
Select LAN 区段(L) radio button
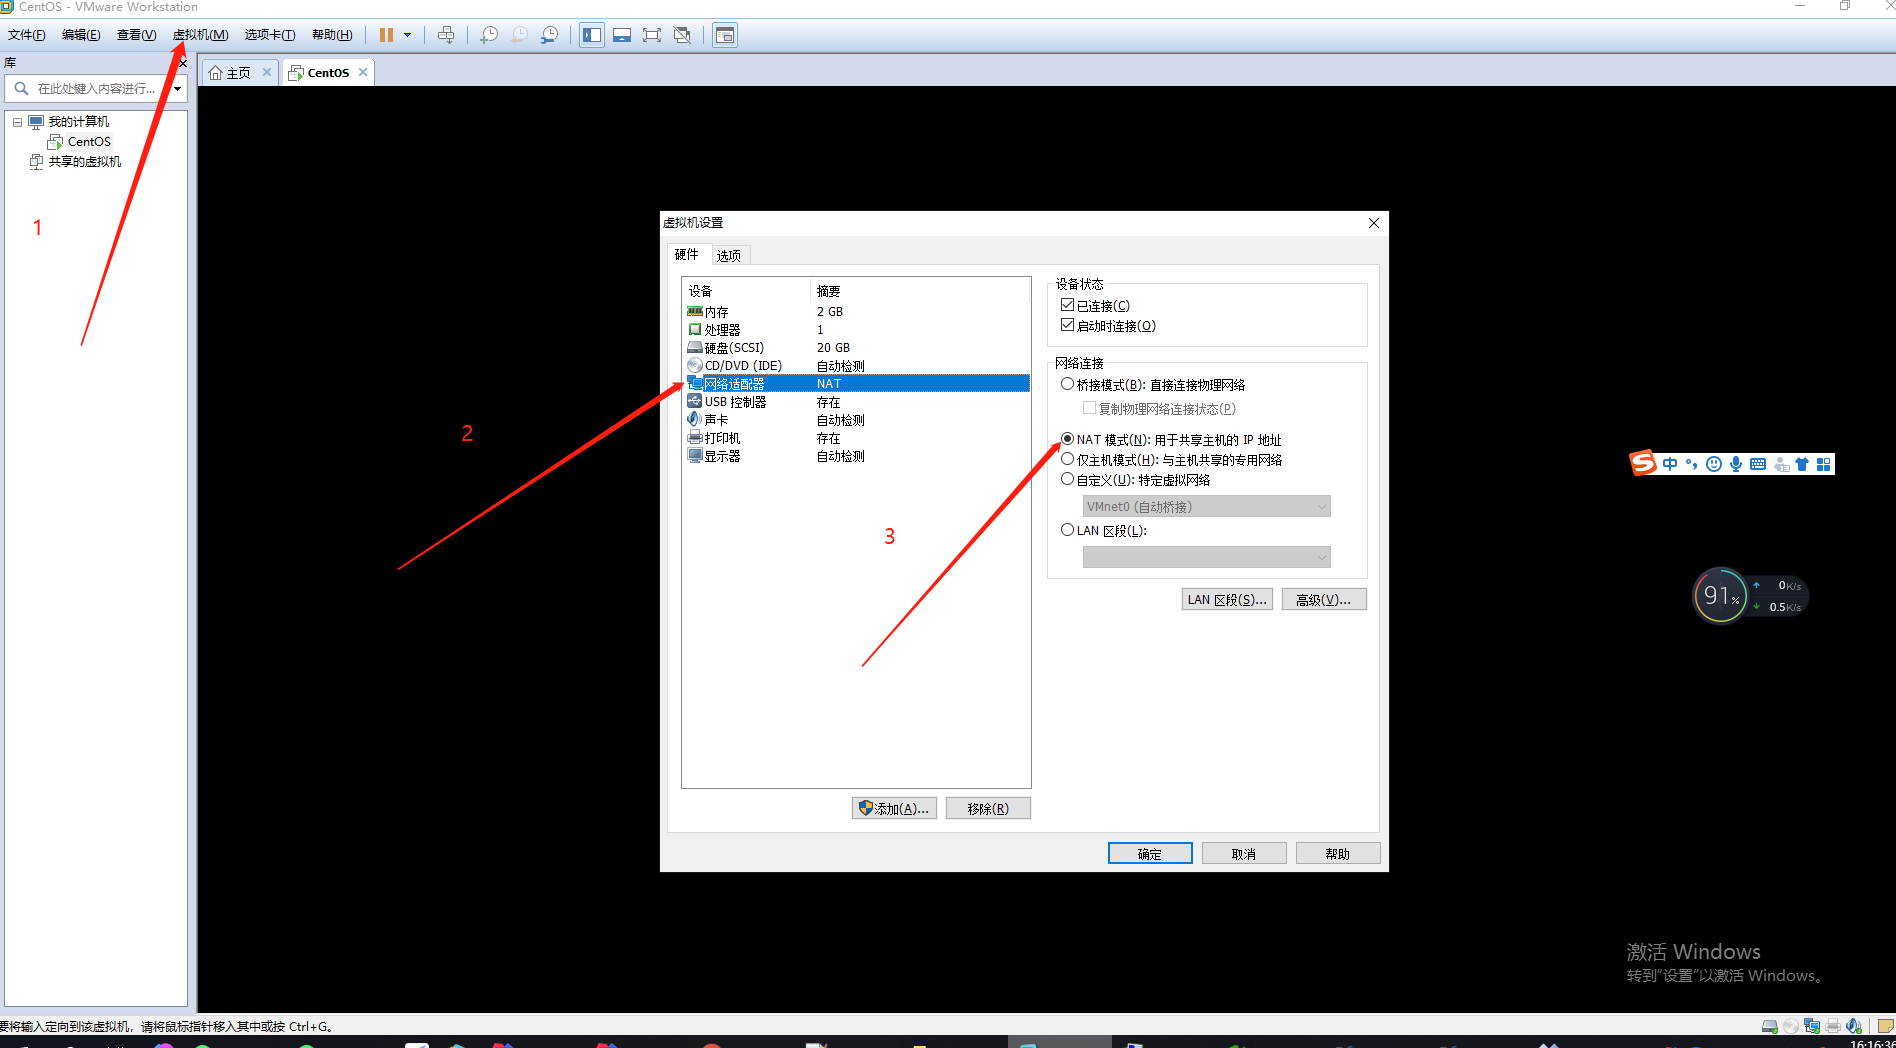click(1067, 530)
